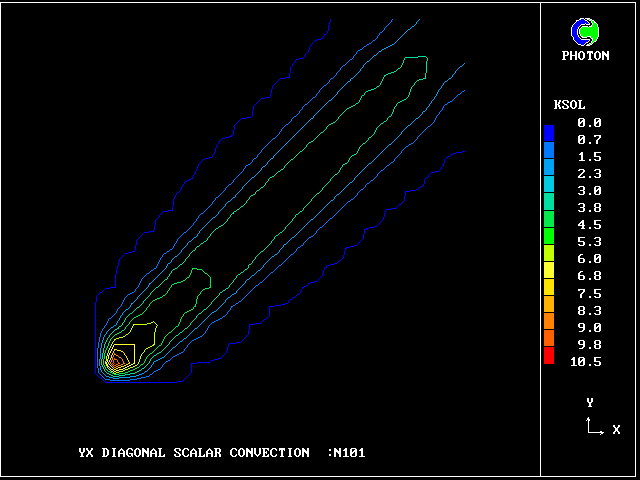Screen dimensions: 640x480
Task: Click the KSOL legend heading
Action: (x=569, y=105)
